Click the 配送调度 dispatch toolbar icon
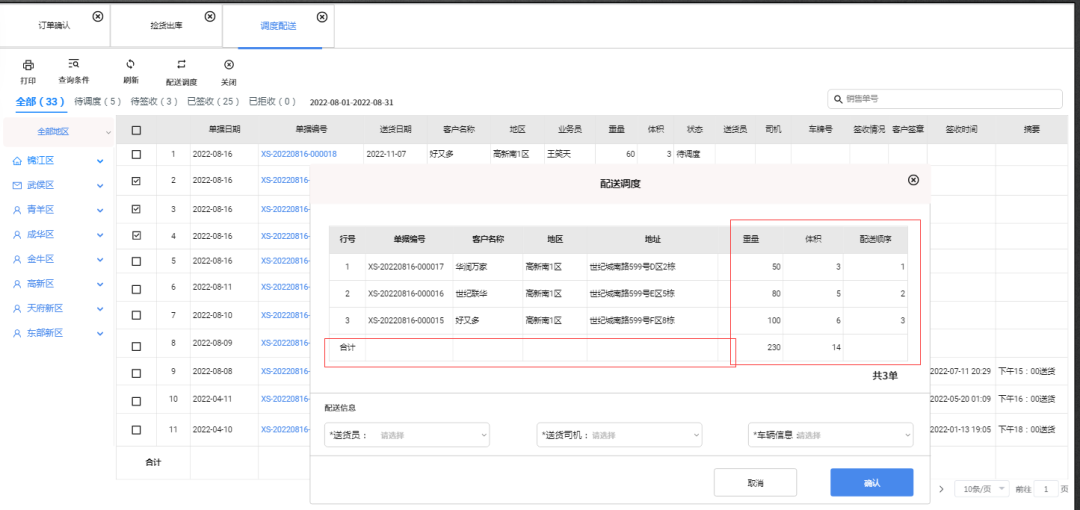1080x510 pixels. [x=181, y=64]
